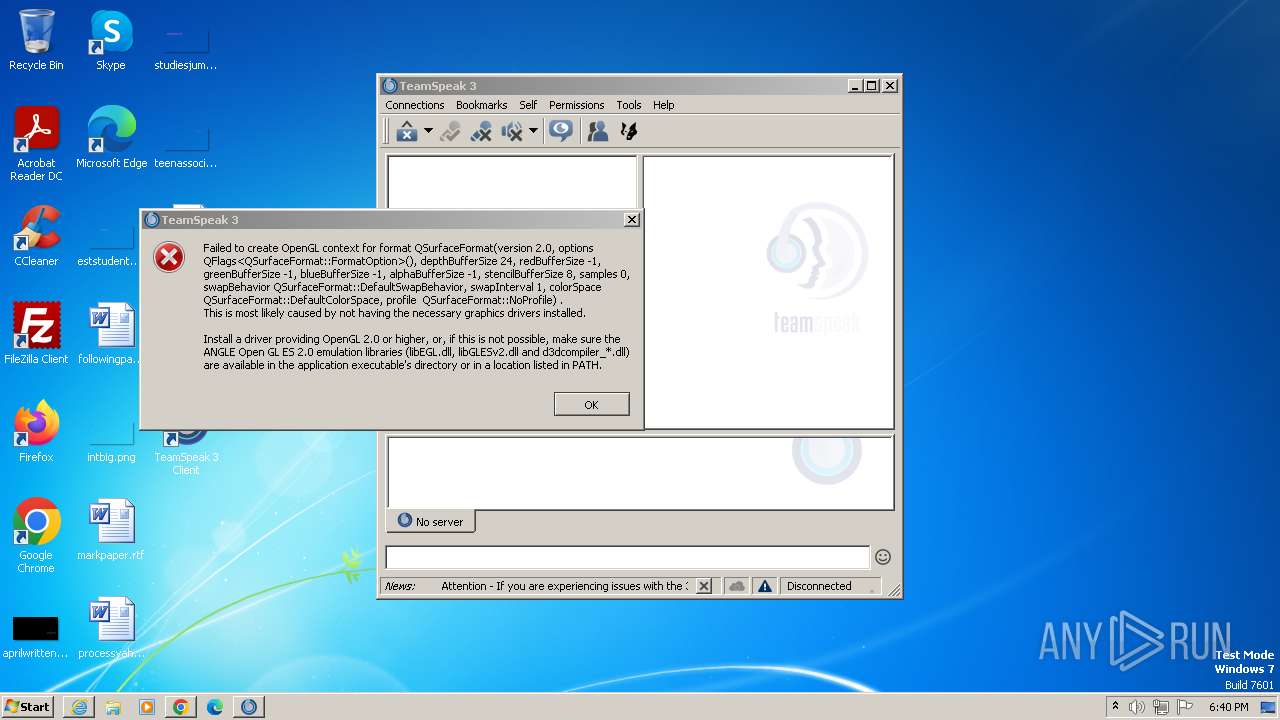
Task: Click the Disconnected status text
Action: point(819,586)
